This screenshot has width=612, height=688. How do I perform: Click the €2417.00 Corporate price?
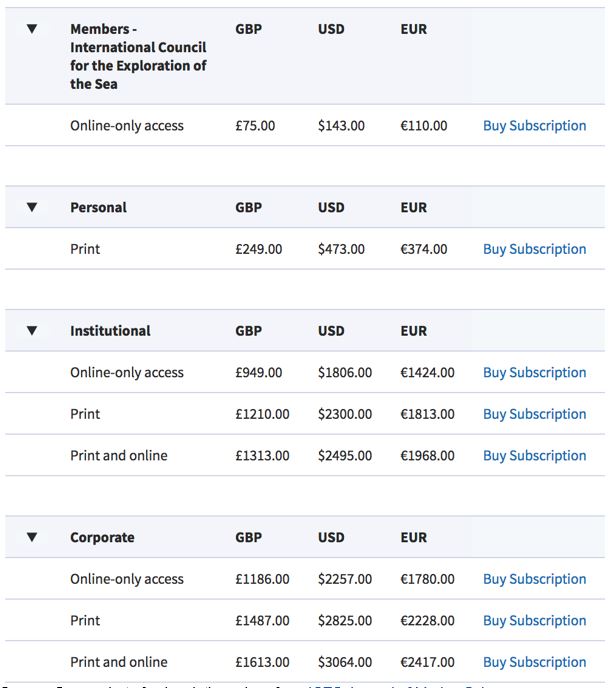[427, 662]
